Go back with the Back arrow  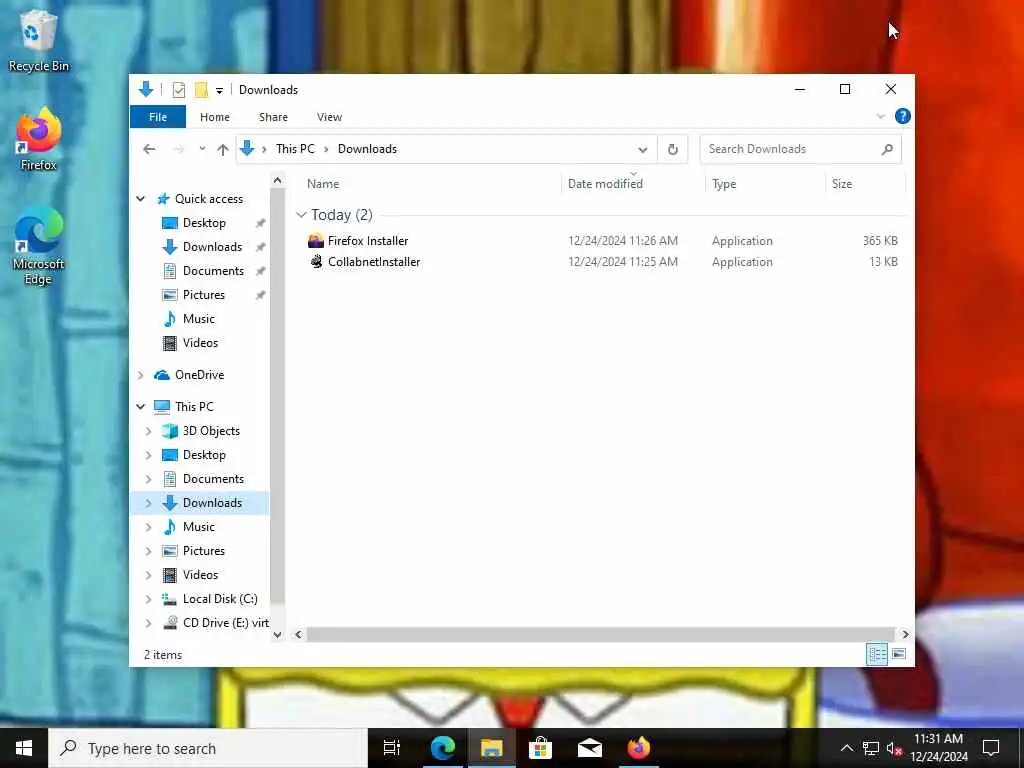pyautogui.click(x=149, y=150)
